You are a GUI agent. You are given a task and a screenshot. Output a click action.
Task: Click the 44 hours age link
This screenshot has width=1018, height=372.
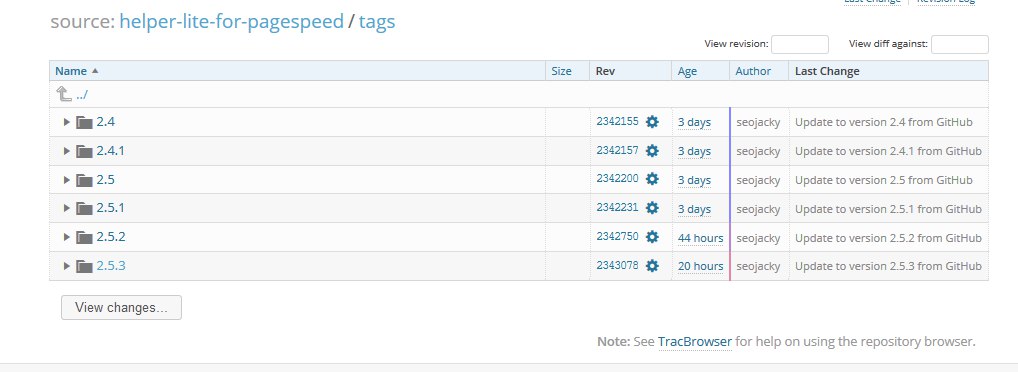(701, 238)
